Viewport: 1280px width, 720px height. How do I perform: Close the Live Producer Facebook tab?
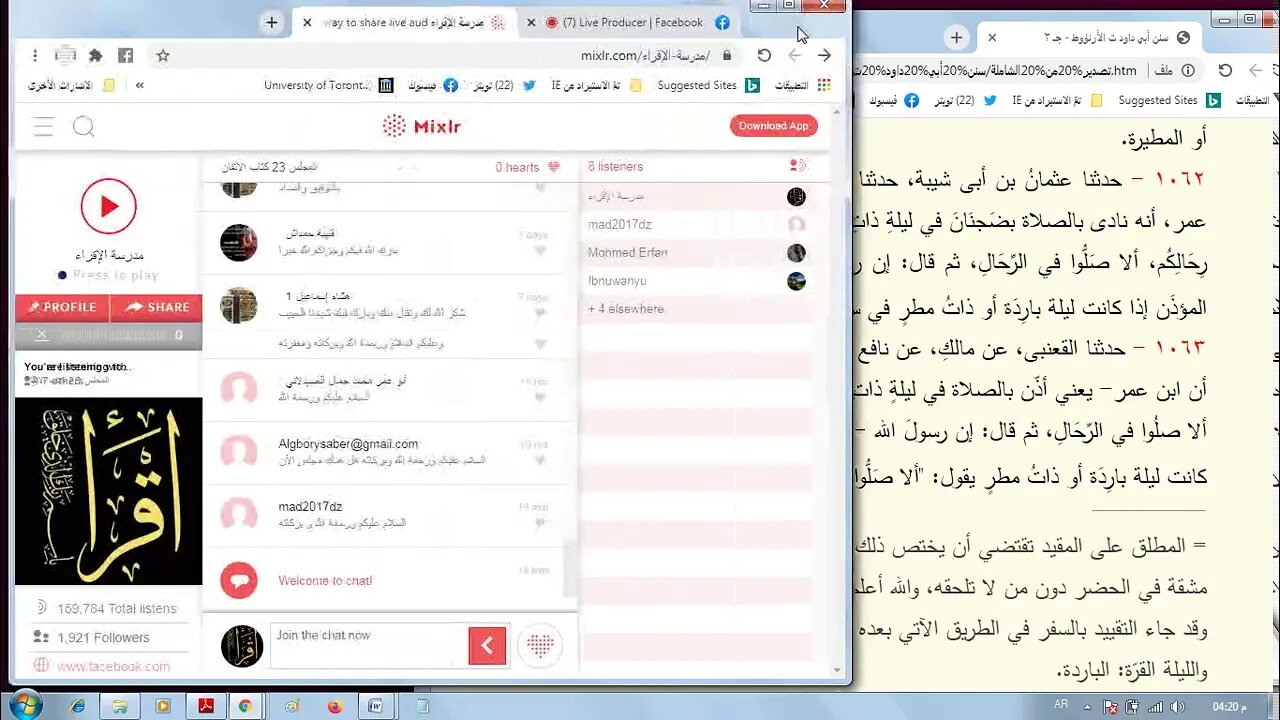click(530, 22)
